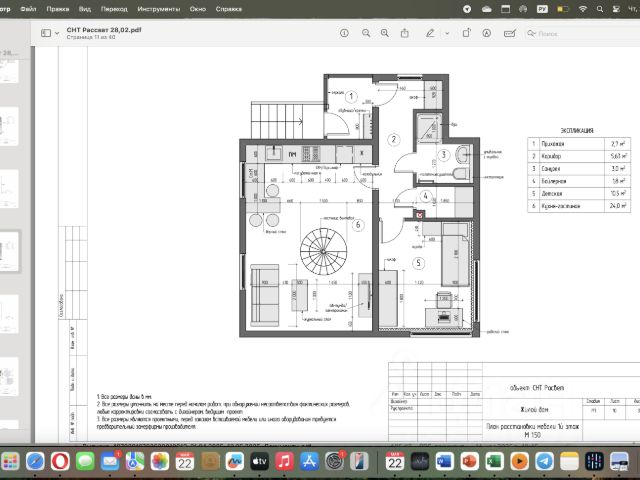Click the Прихожая row in the legend table
This screenshot has width=640, height=480.
click(579, 144)
